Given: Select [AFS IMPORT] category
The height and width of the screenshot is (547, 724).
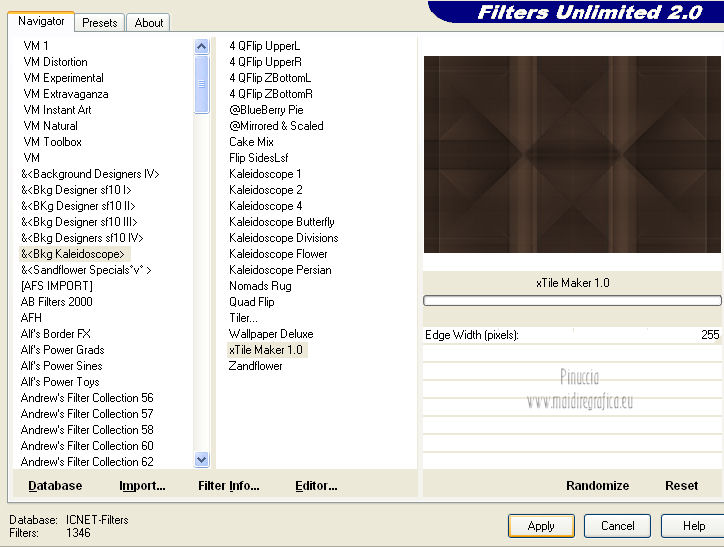Looking at the screenshot, I should (57, 286).
